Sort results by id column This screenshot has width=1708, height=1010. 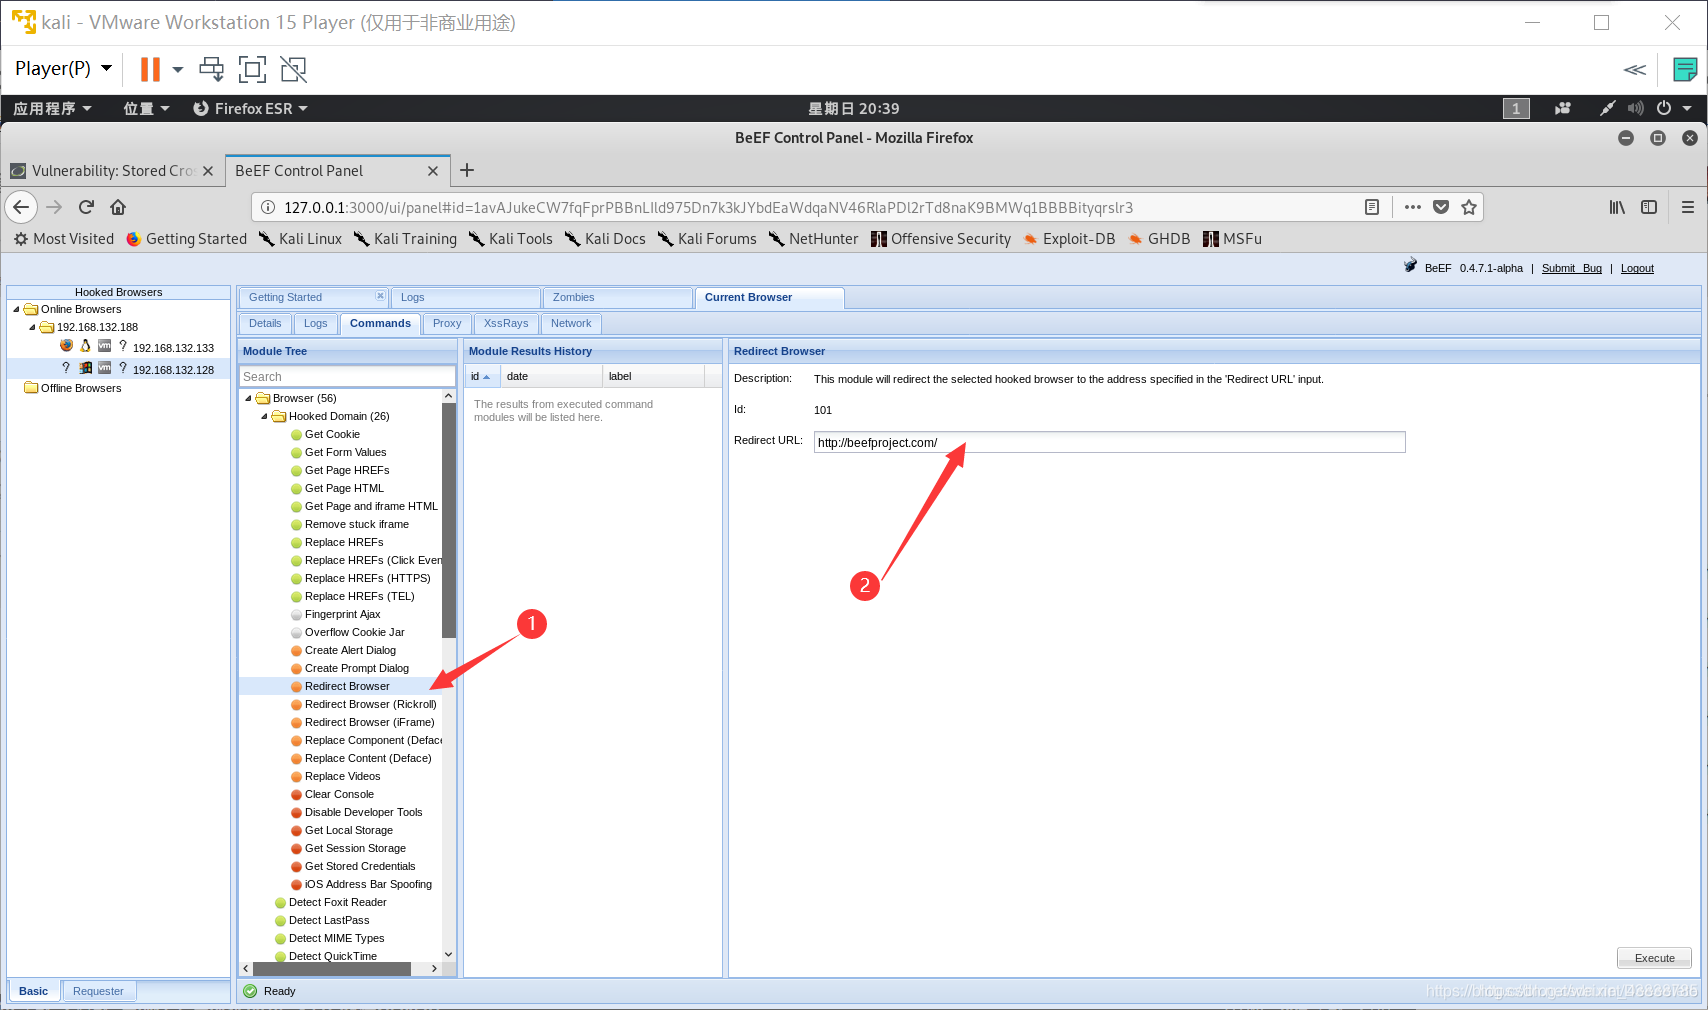[483, 376]
